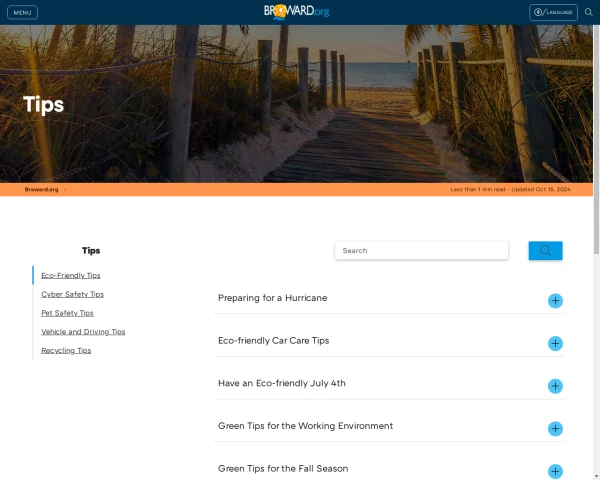
Task: Click the large 'Tips' banner title
Action: [x=44, y=105]
